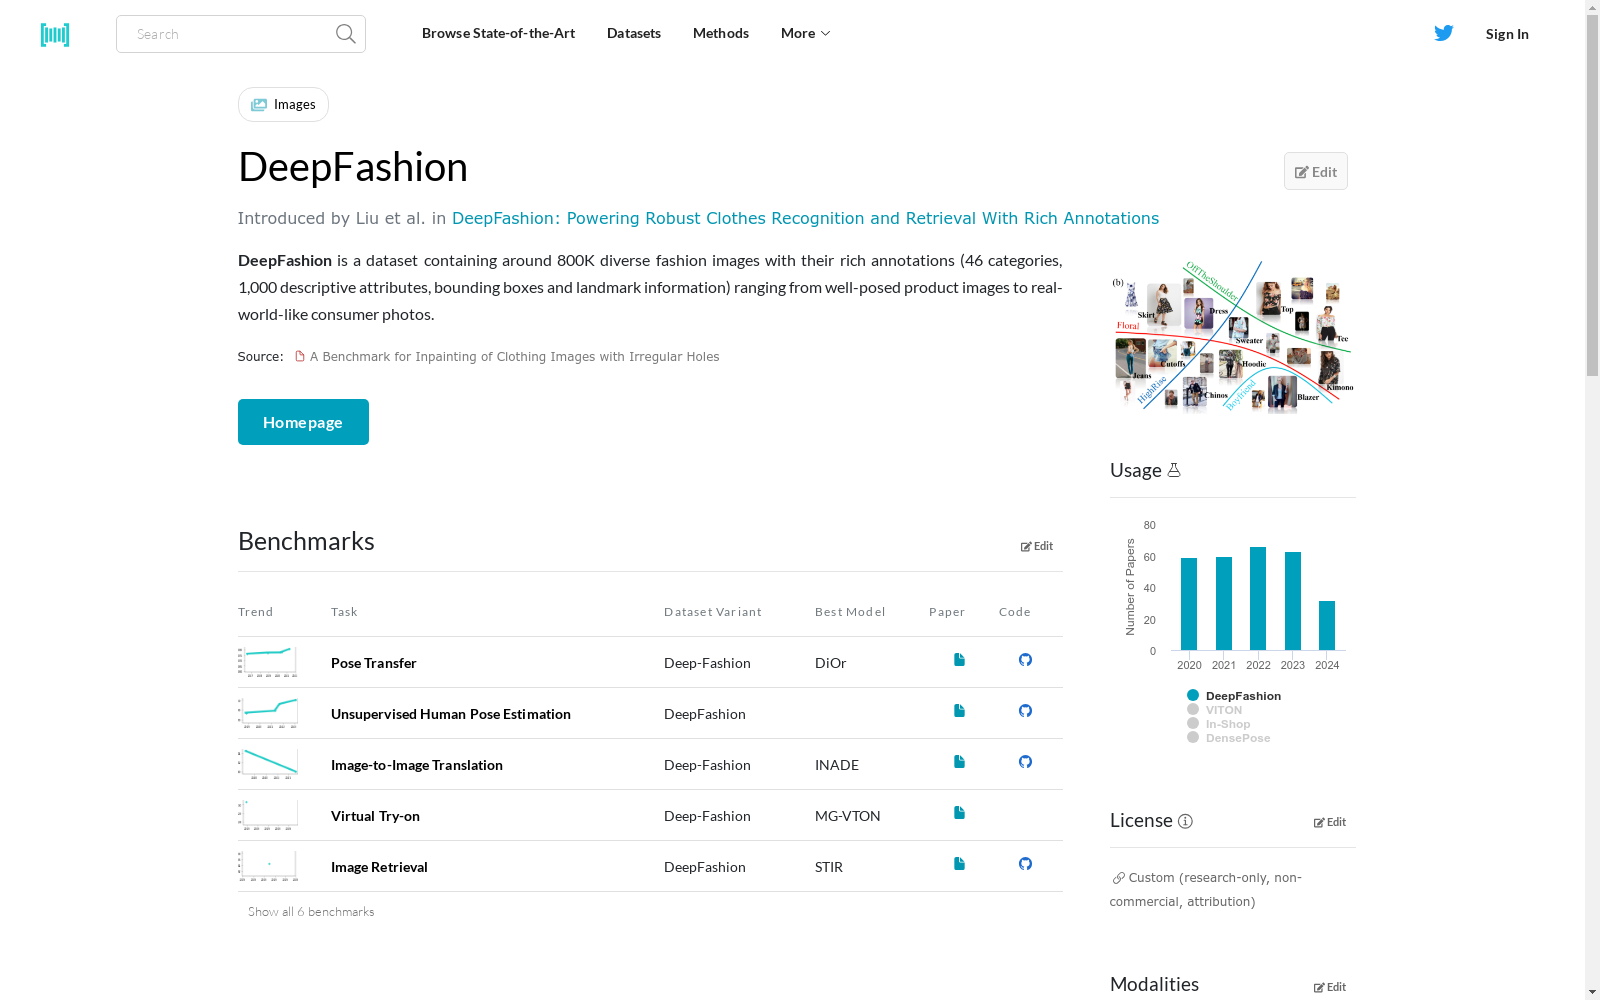Click the search magnifier icon

tap(346, 34)
